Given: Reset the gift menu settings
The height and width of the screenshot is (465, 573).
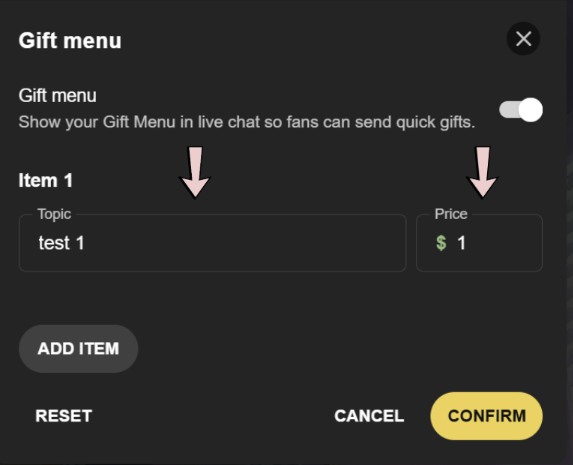Looking at the screenshot, I should (64, 416).
